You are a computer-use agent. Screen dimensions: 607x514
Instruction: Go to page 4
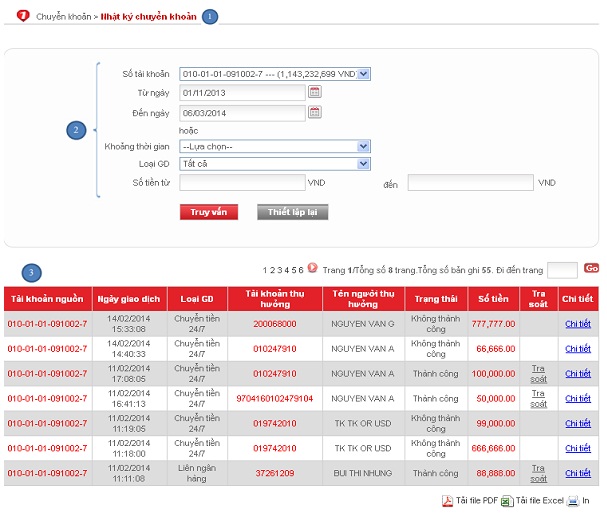coord(287,270)
